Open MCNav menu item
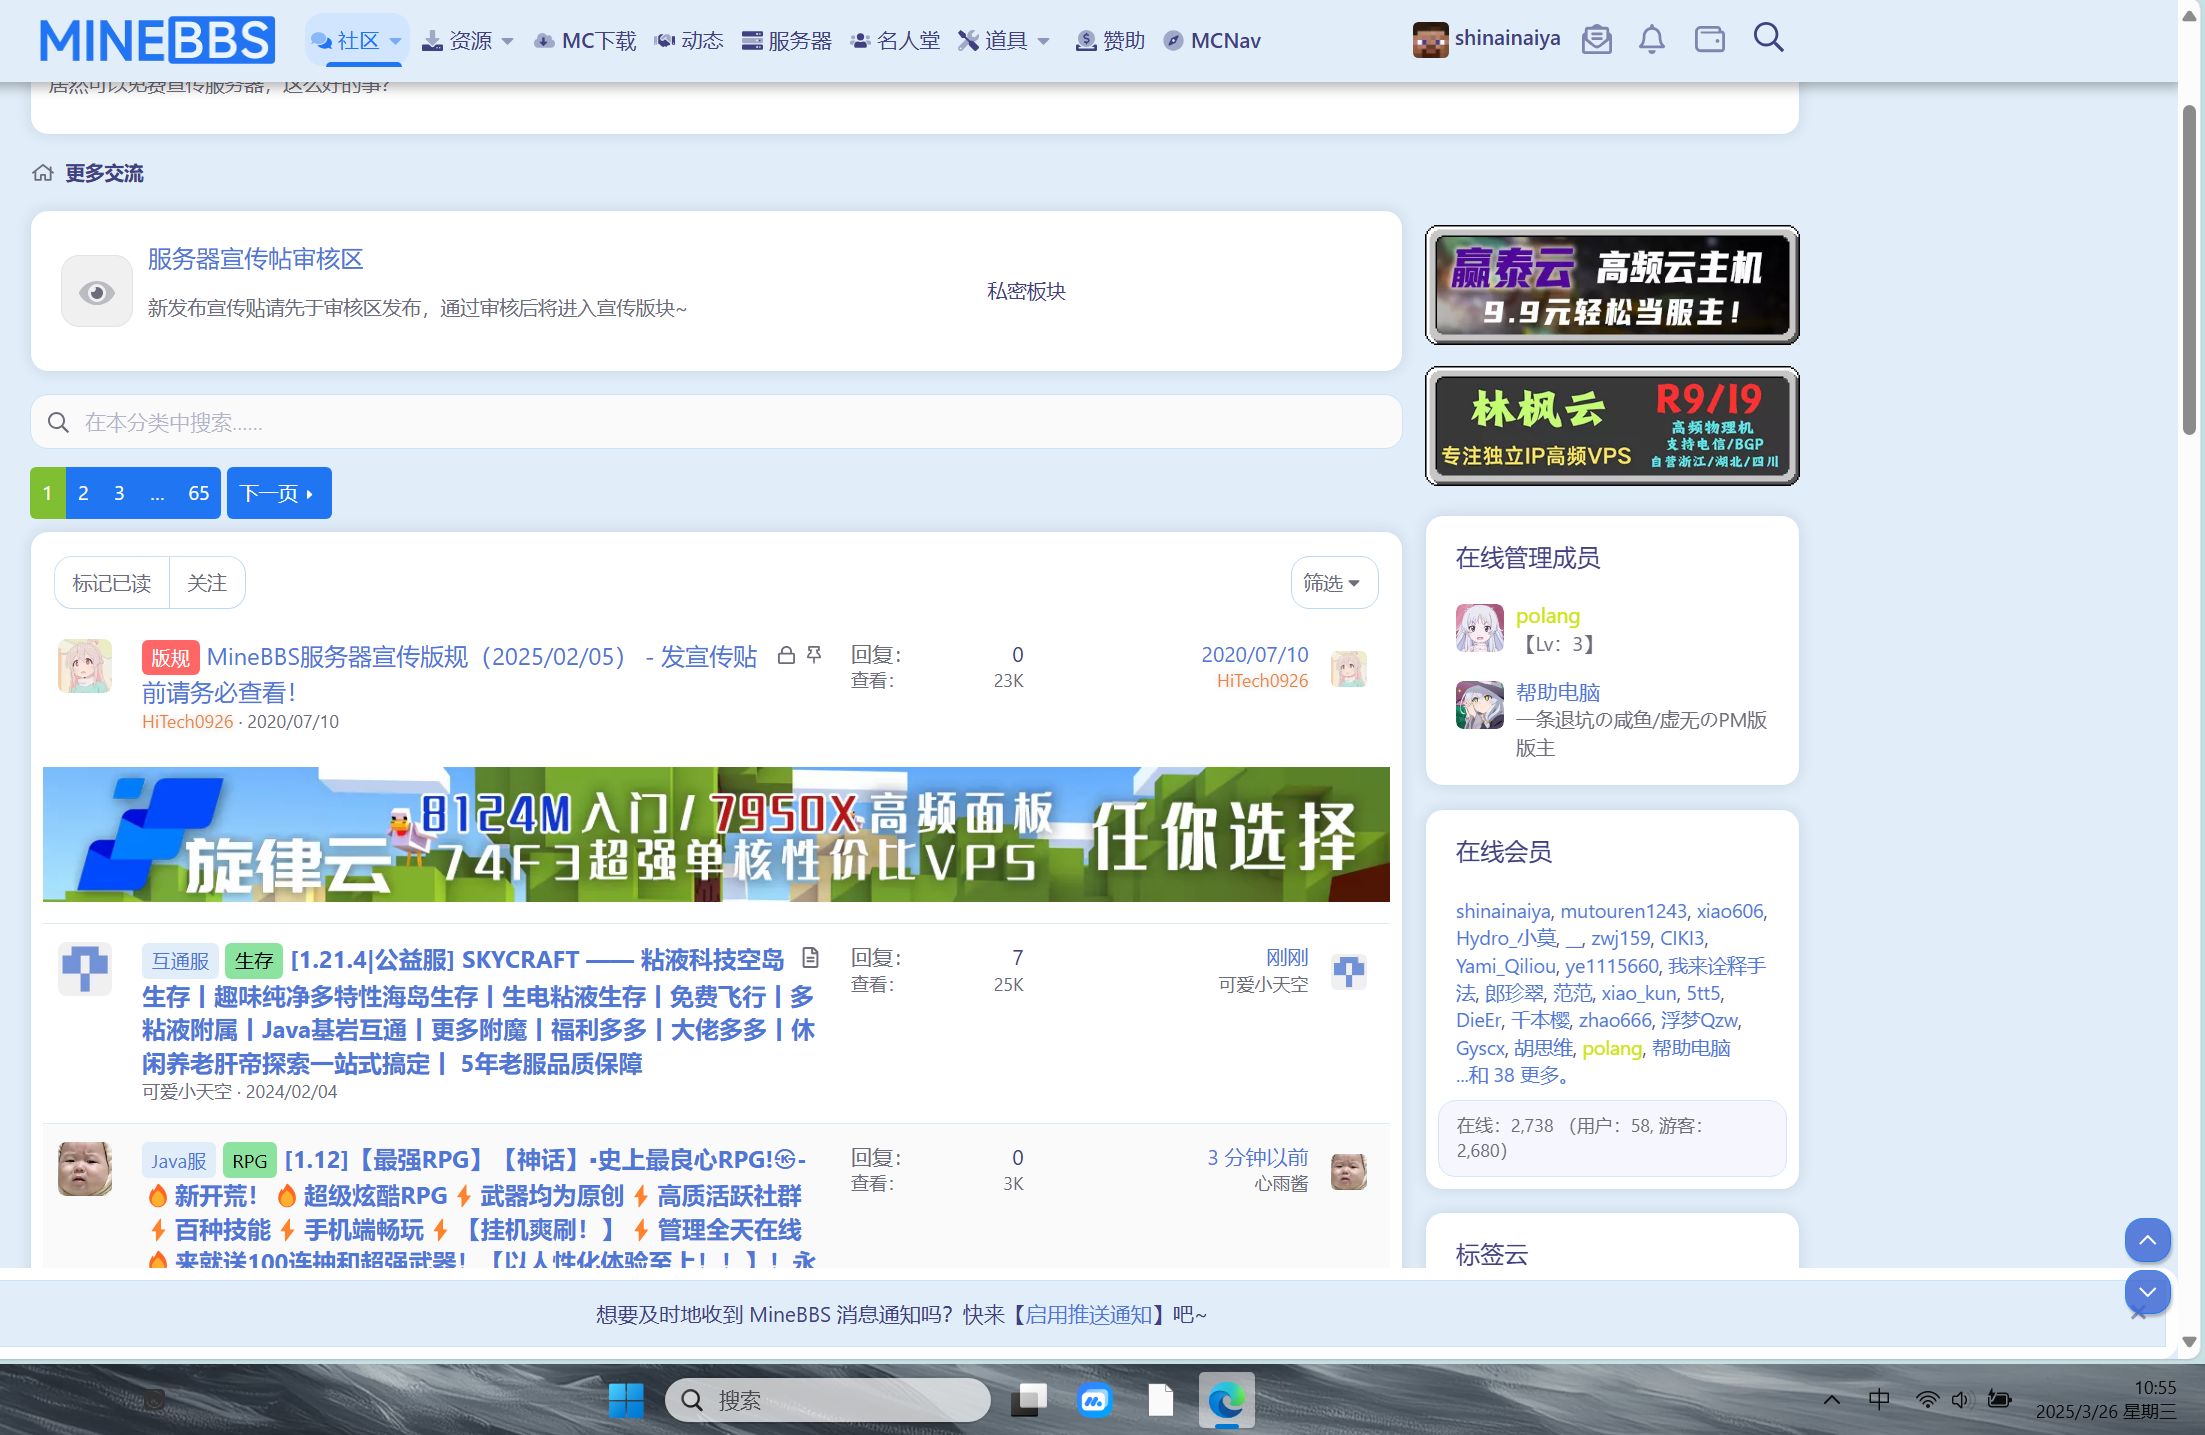This screenshot has height=1435, width=2205. coord(1213,41)
